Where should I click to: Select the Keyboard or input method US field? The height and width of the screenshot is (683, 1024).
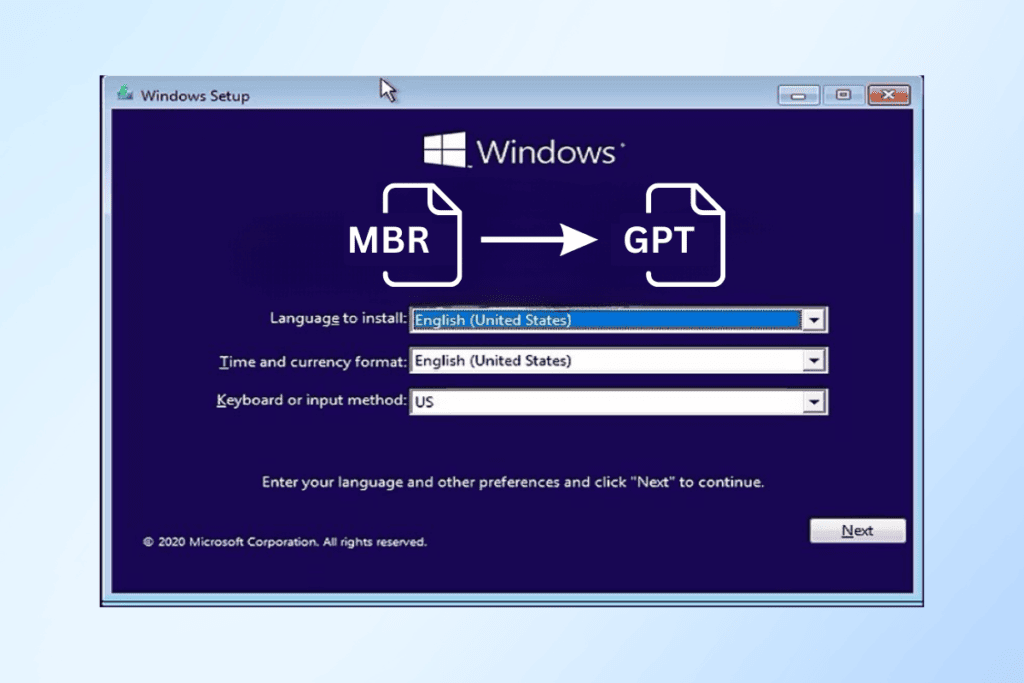click(618, 402)
